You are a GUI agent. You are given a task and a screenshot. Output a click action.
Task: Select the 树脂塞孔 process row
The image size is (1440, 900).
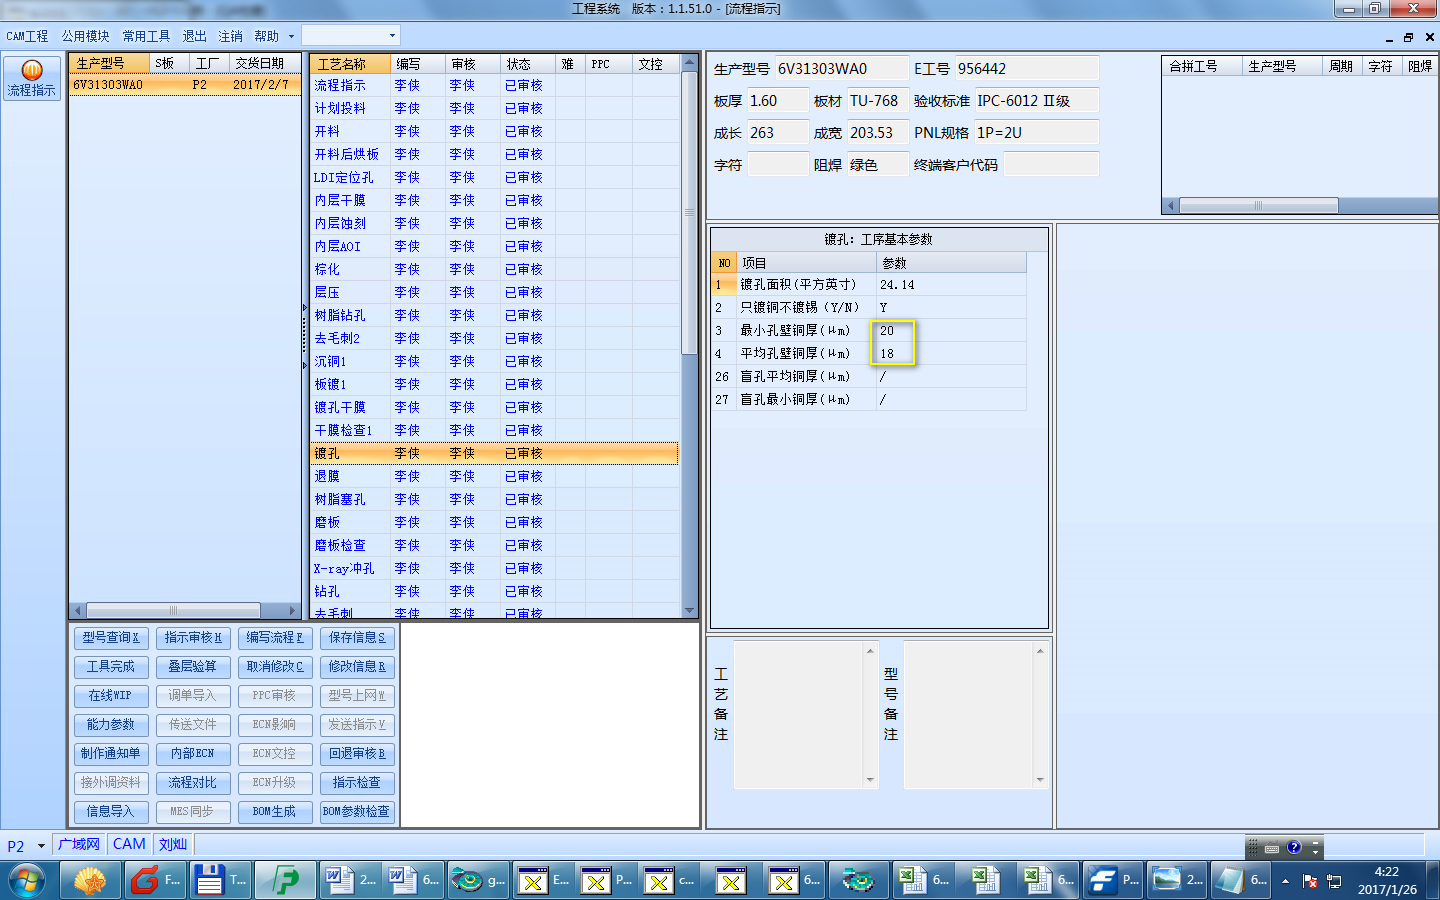tap(494, 500)
